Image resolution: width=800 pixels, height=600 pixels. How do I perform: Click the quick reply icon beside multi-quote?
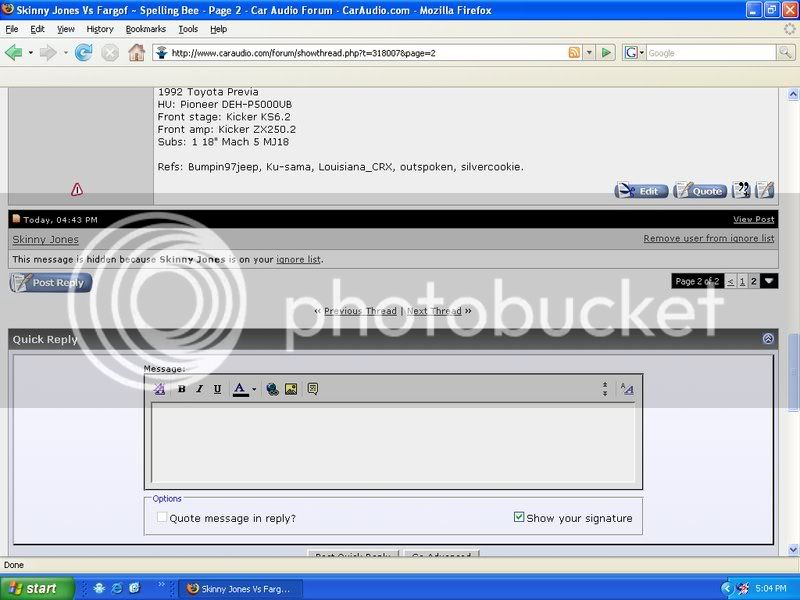click(765, 190)
